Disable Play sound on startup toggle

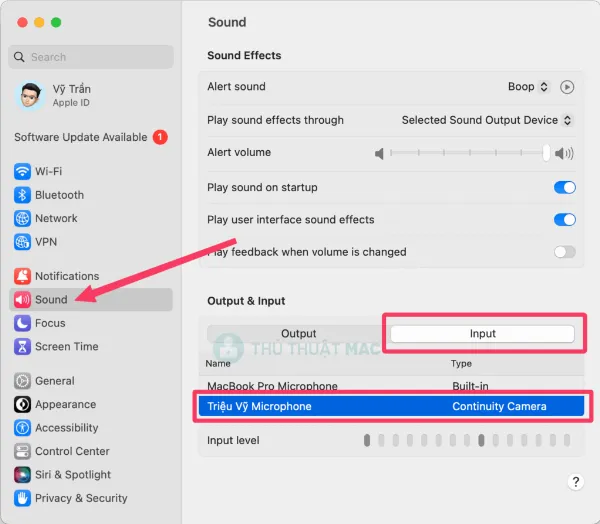coord(564,187)
